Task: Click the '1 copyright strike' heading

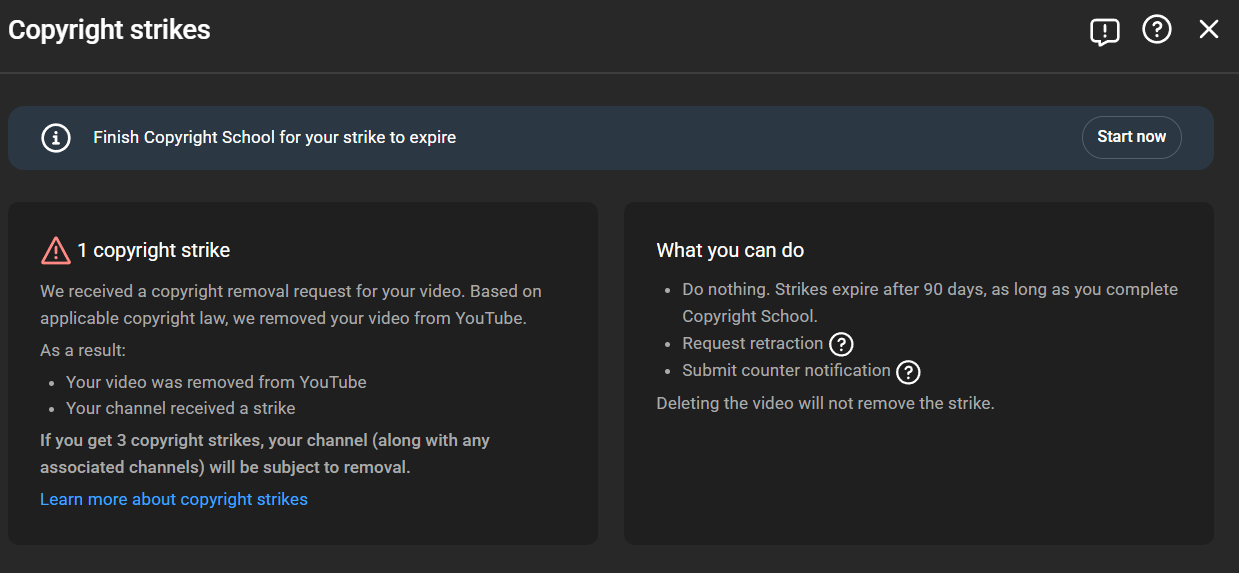Action: coord(154,250)
